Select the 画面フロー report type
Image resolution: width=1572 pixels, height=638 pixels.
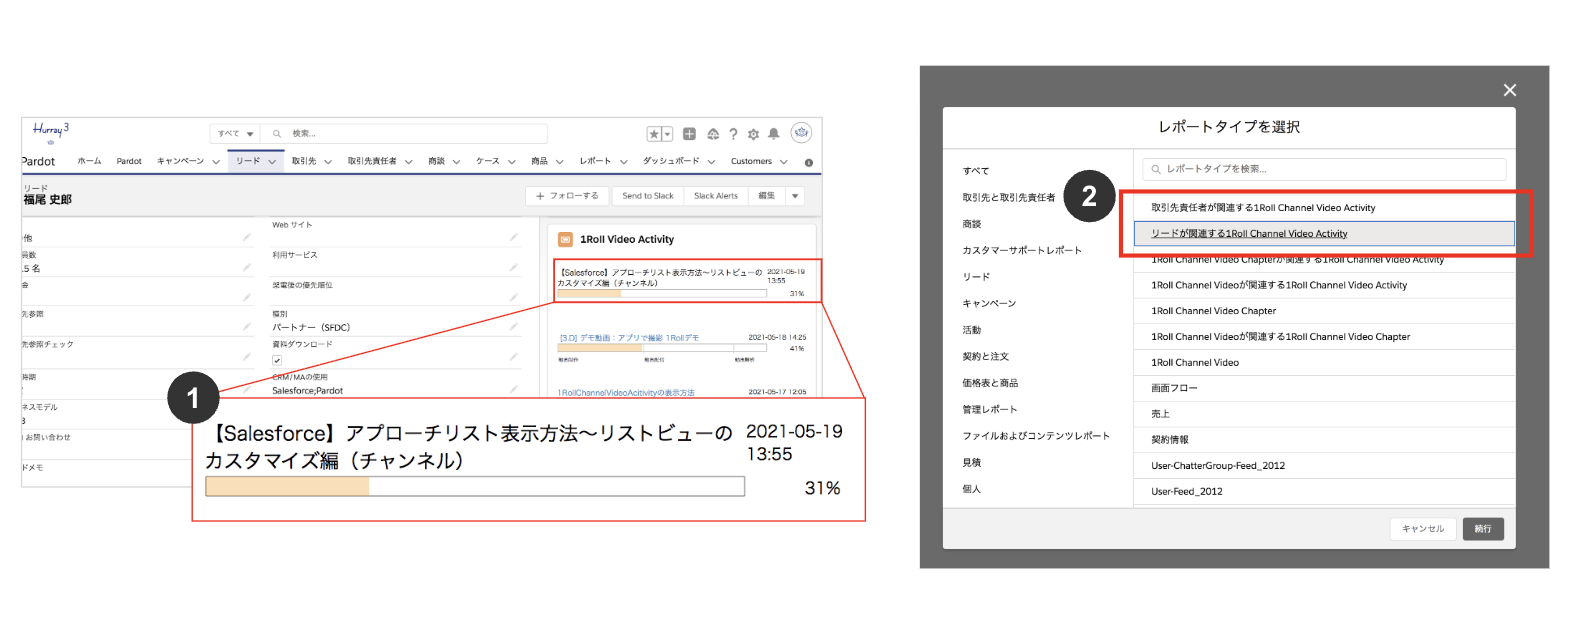click(x=1324, y=388)
